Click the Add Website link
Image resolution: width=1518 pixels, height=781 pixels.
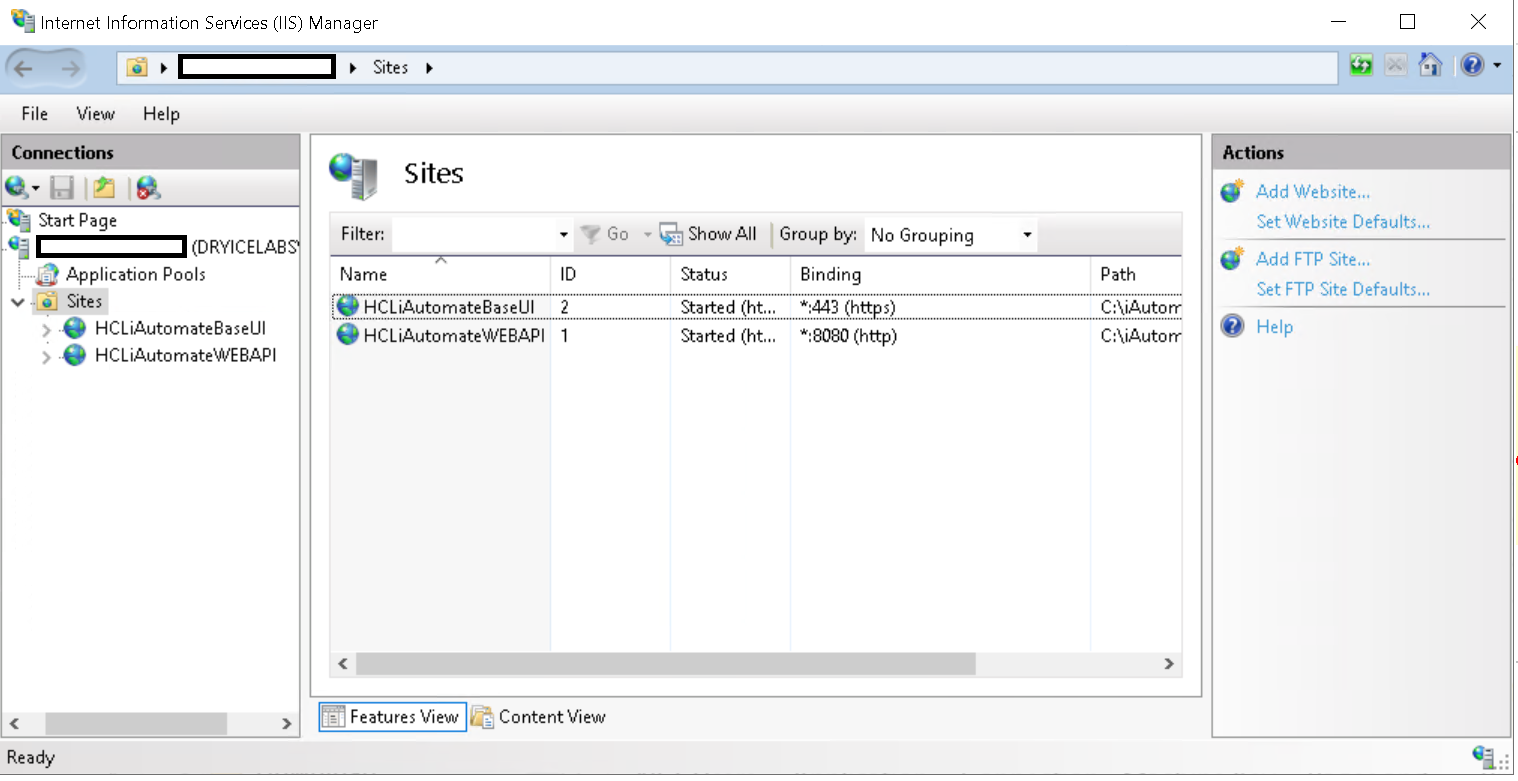pos(1312,192)
